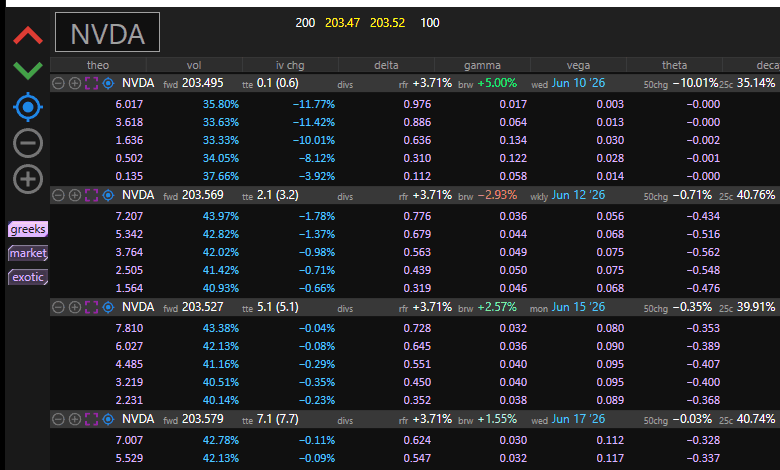Switch to the market tab
Screen dimensions: 780x470
pyautogui.click(x=28, y=253)
